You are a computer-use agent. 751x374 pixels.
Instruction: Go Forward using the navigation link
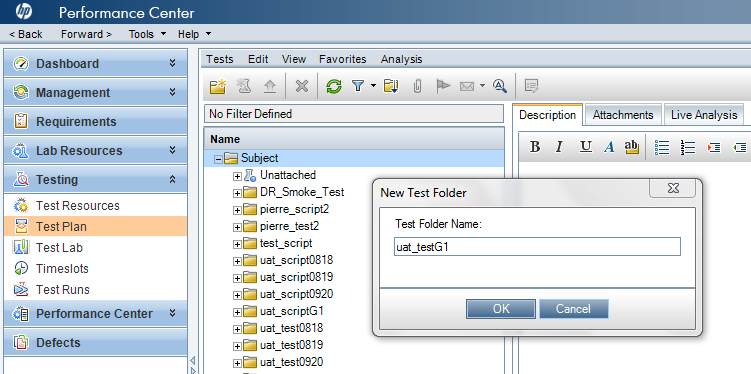tap(86, 34)
